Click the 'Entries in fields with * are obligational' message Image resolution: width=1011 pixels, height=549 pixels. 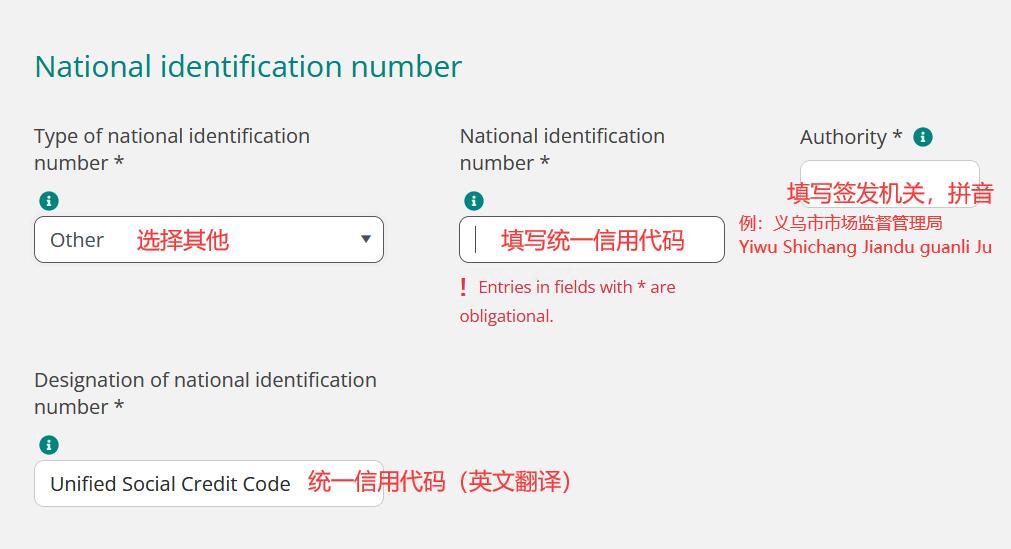[x=567, y=301]
